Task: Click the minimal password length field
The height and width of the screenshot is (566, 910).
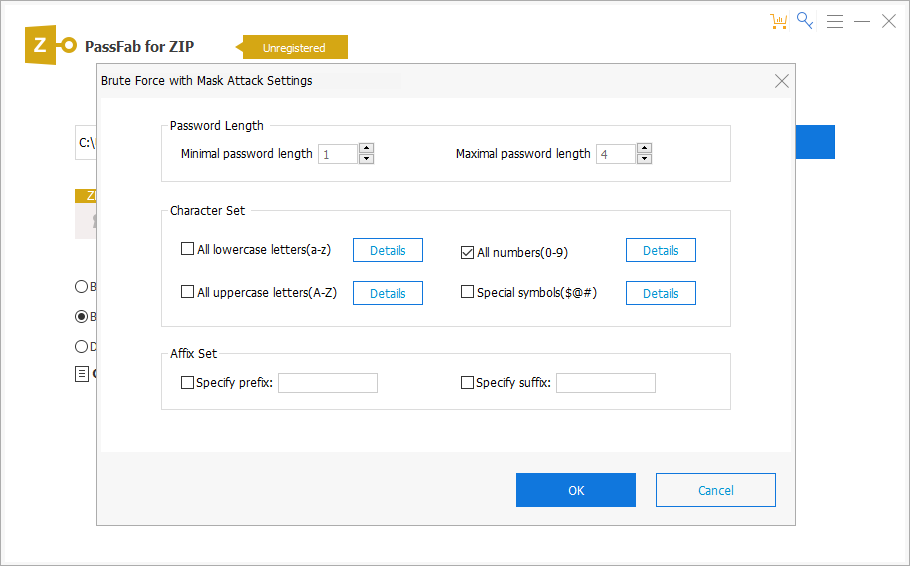Action: pos(338,154)
